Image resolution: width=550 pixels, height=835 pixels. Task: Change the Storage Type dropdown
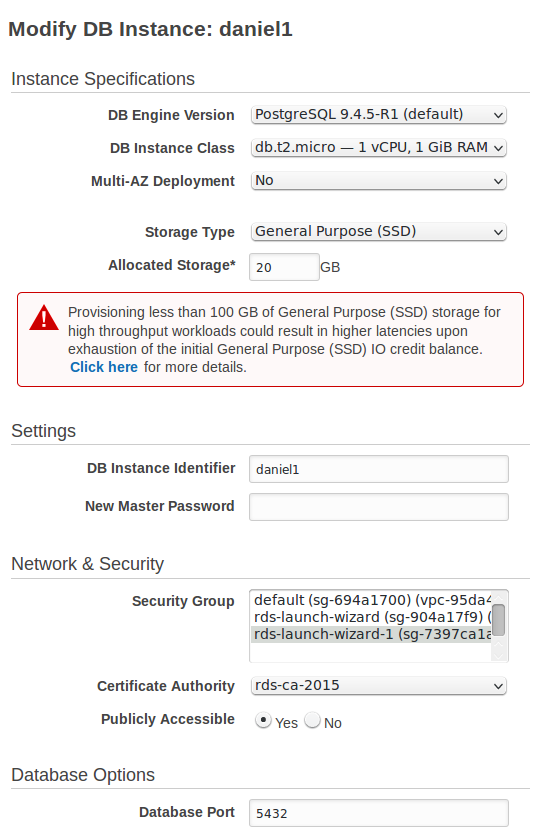(x=379, y=232)
